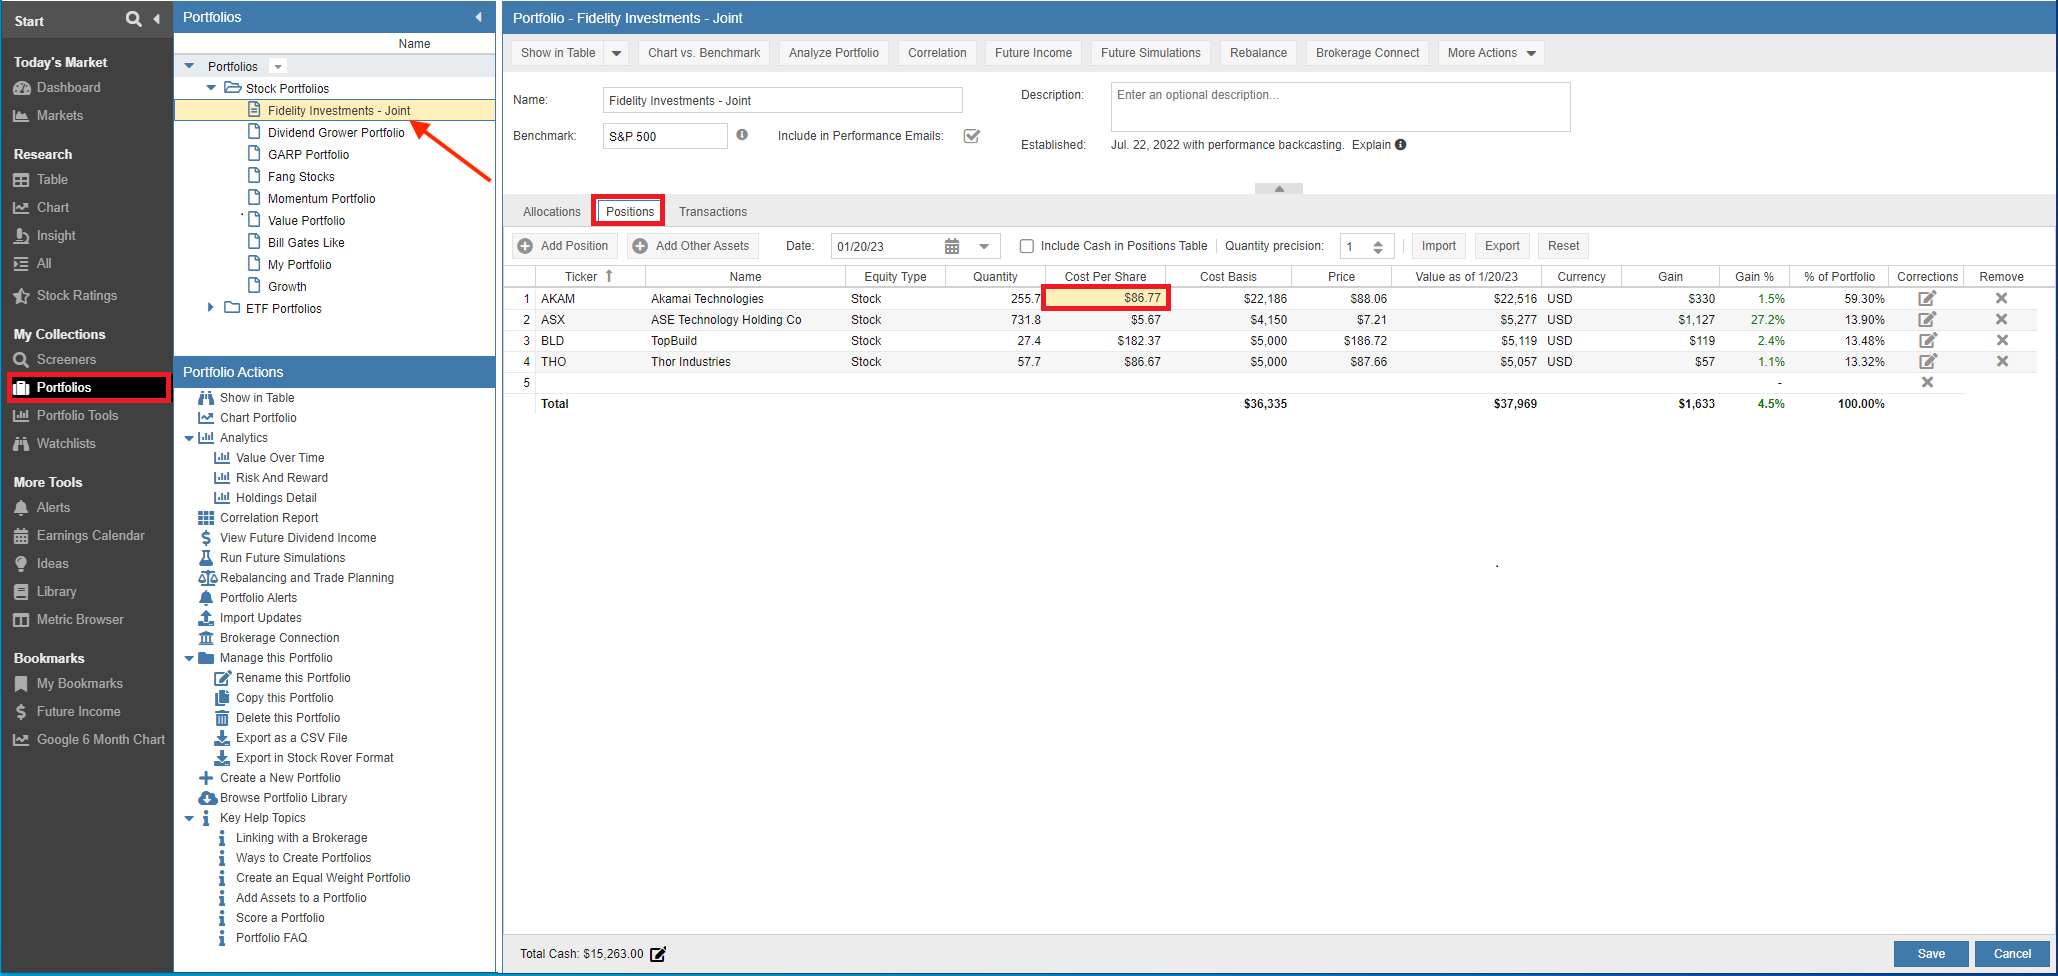
Task: Open Dashboard from the sidebar
Action: (x=68, y=88)
